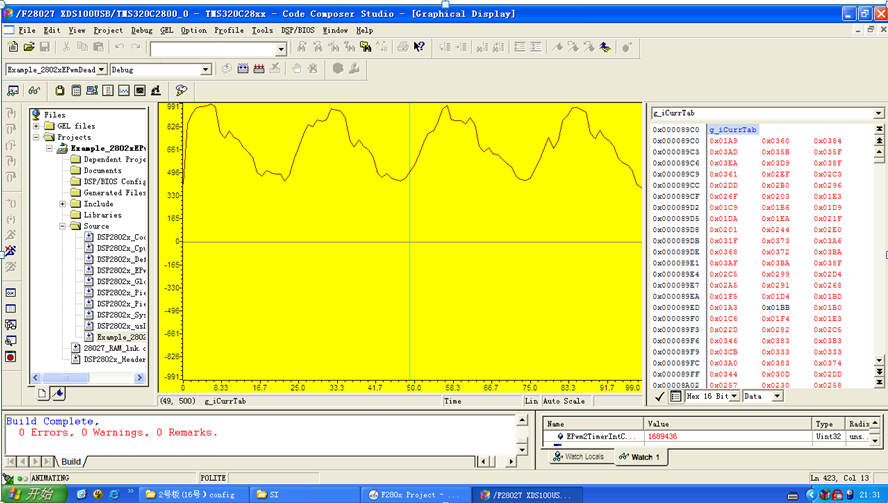
Task: Open the DSP/BIOS menu
Action: pyautogui.click(x=299, y=30)
